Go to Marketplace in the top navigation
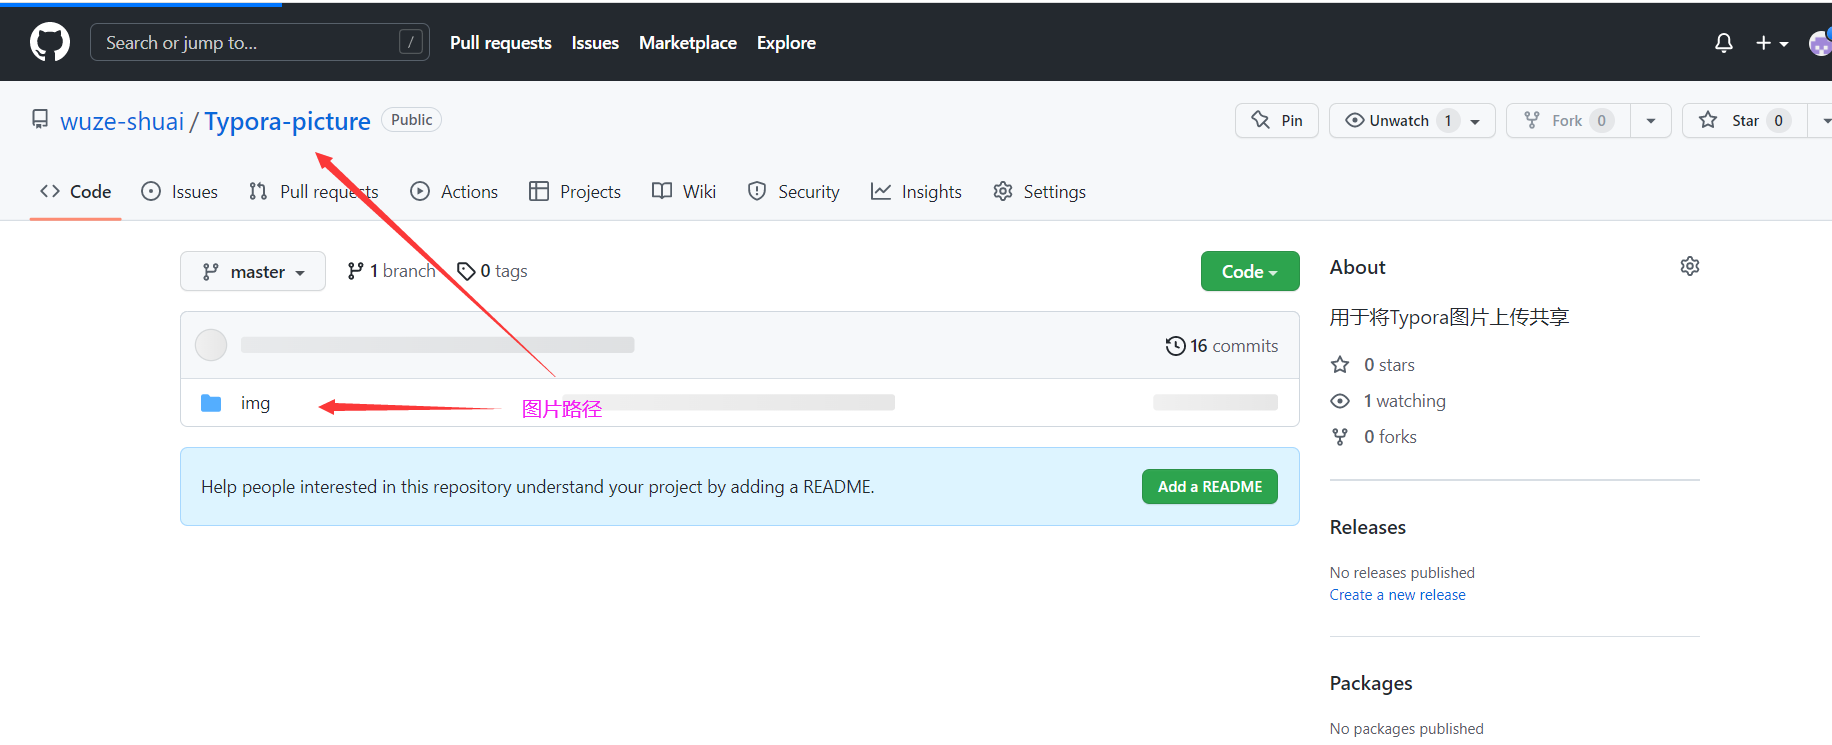This screenshot has height=745, width=1832. (688, 43)
